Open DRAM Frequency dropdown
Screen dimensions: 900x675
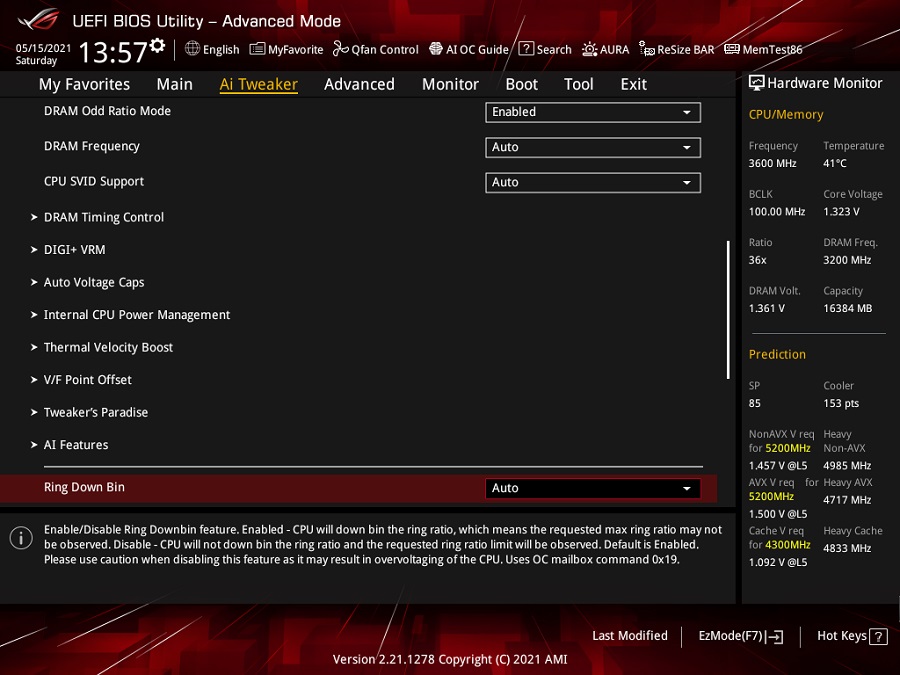593,148
